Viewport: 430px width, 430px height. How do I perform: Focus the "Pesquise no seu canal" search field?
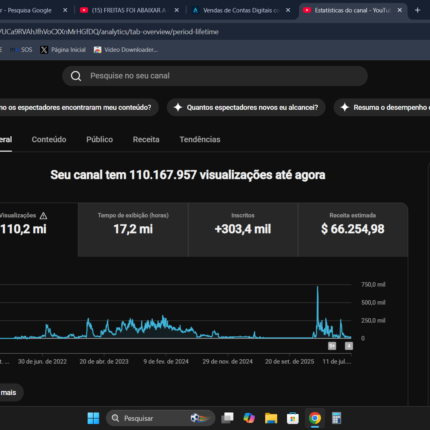pyautogui.click(x=215, y=76)
